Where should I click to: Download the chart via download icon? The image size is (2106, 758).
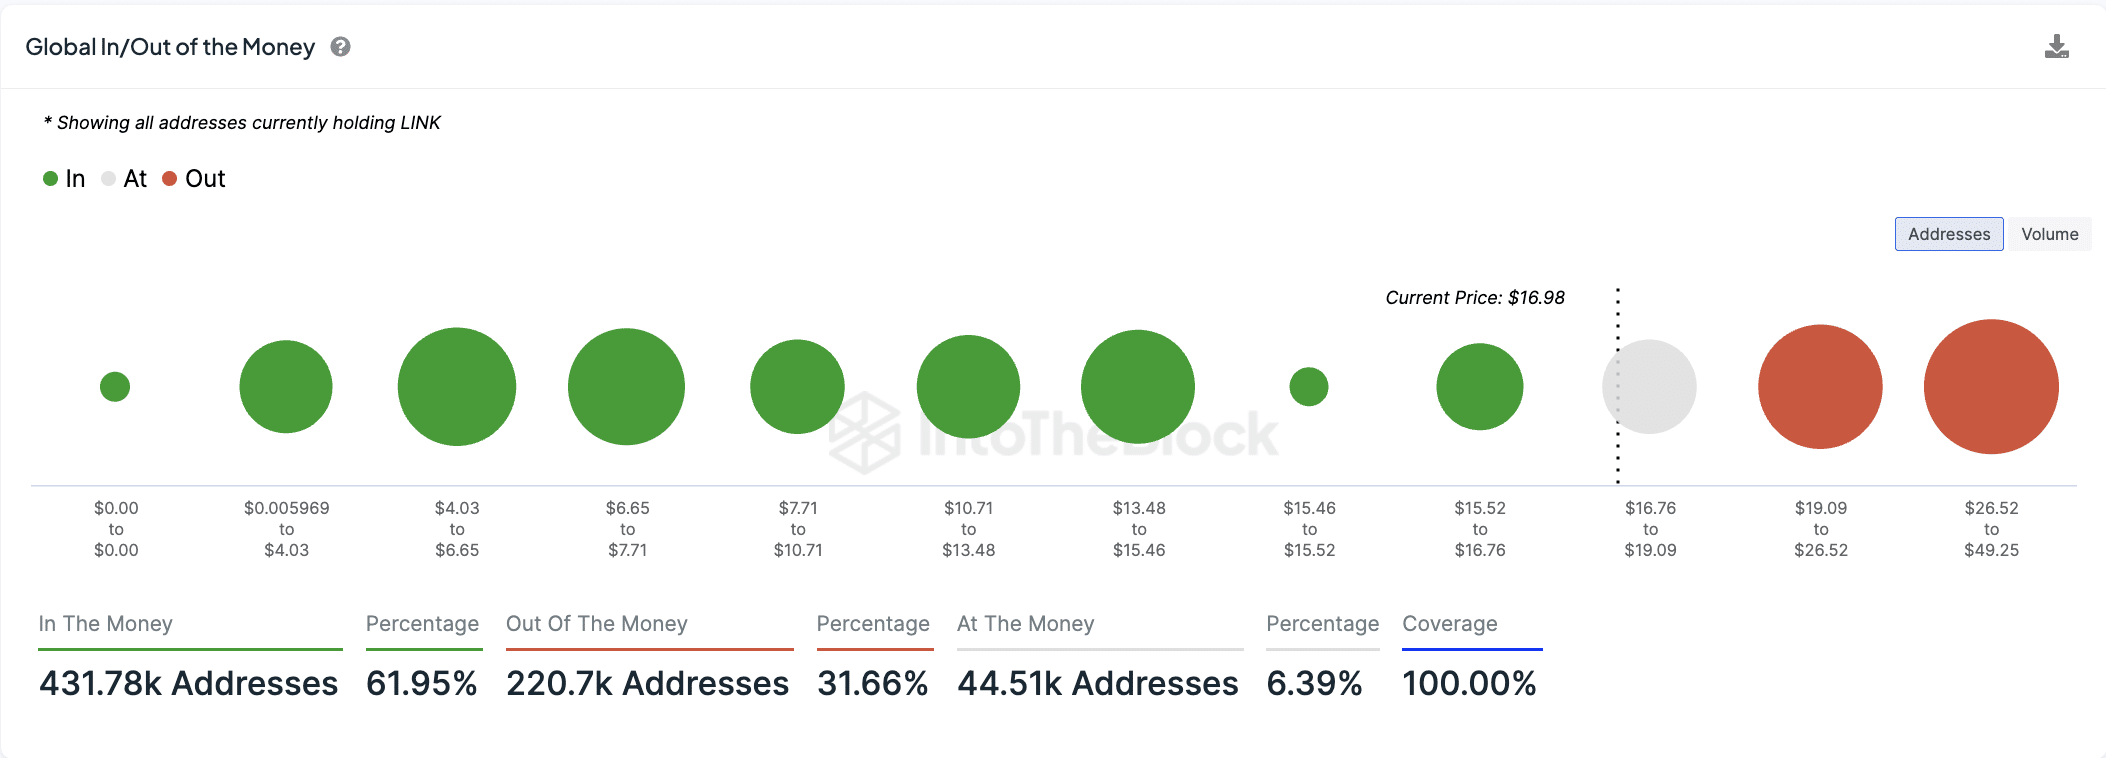(2056, 47)
